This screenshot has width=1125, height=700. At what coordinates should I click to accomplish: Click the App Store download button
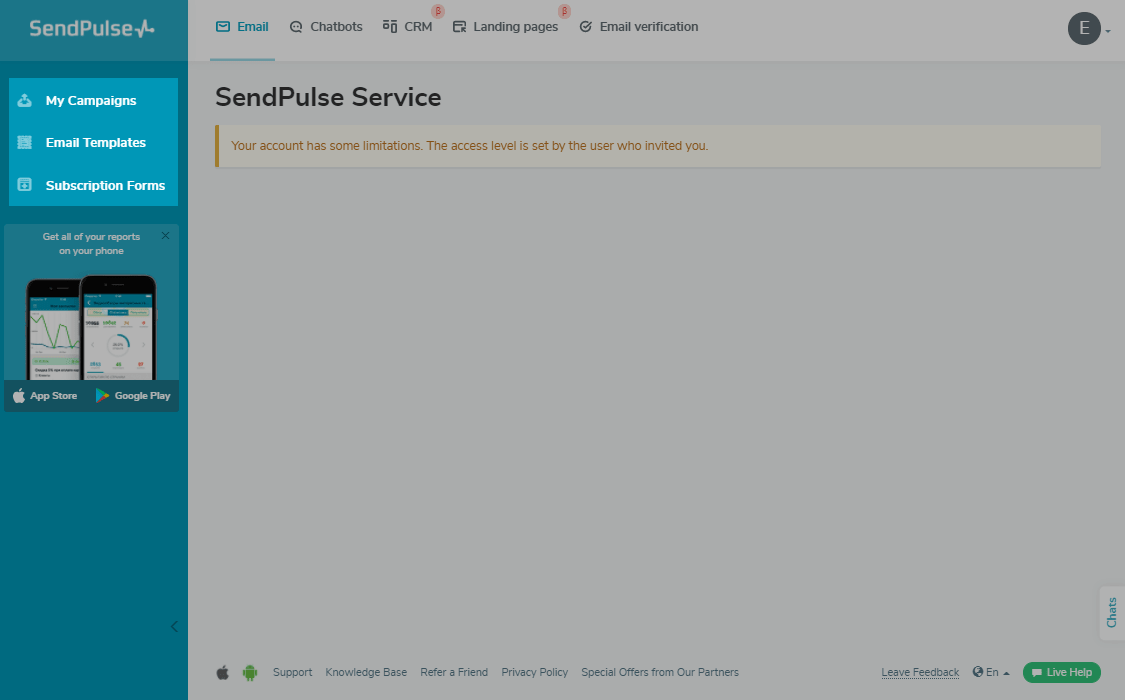click(x=45, y=396)
